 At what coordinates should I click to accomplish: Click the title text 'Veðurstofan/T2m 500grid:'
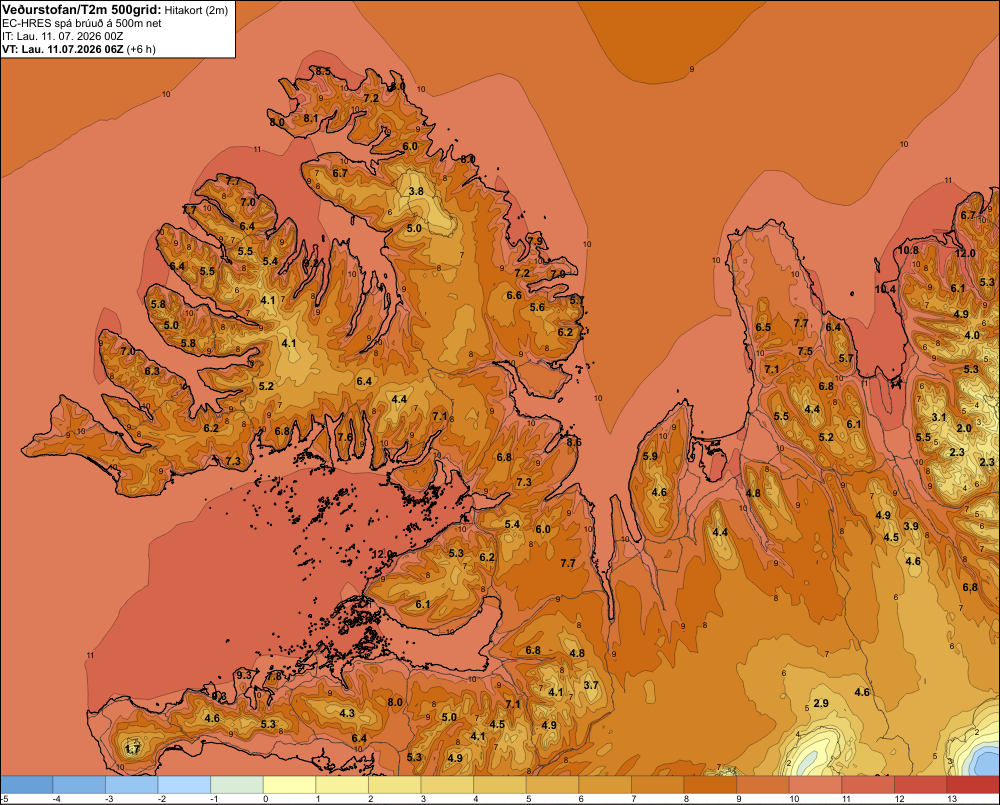coord(82,10)
